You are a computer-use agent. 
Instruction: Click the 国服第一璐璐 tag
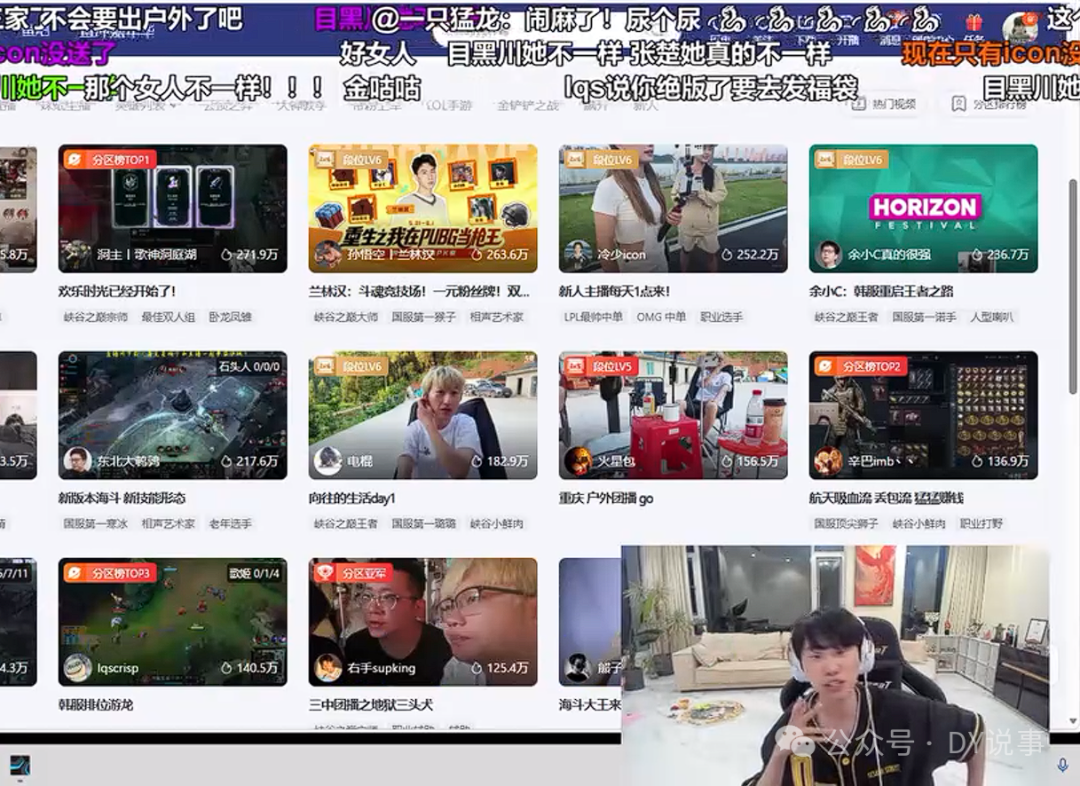click(424, 524)
